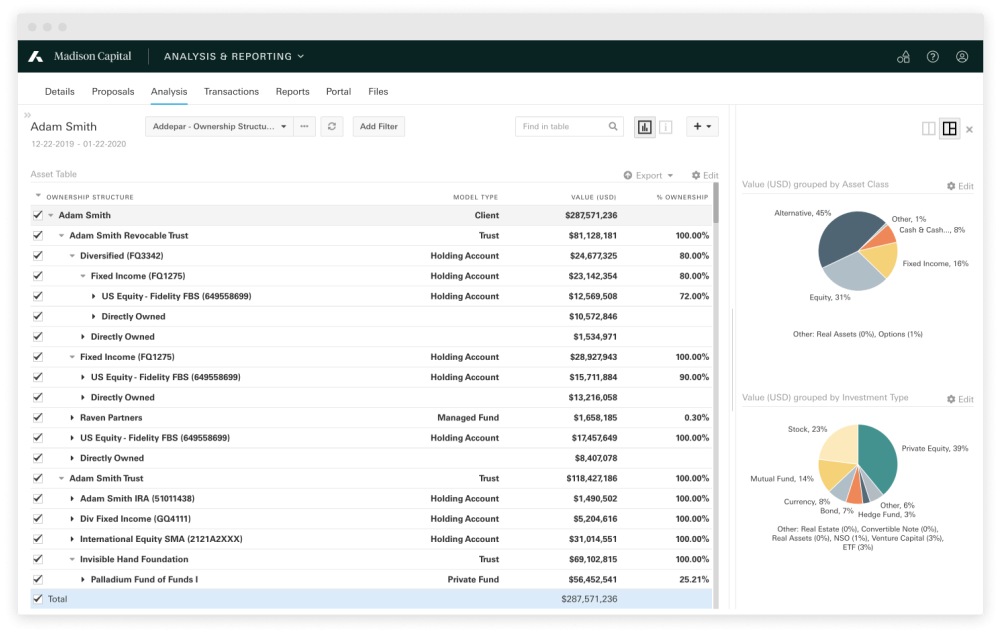Collapse the Adam Smith Trust group
1000x634 pixels.
click(x=61, y=479)
